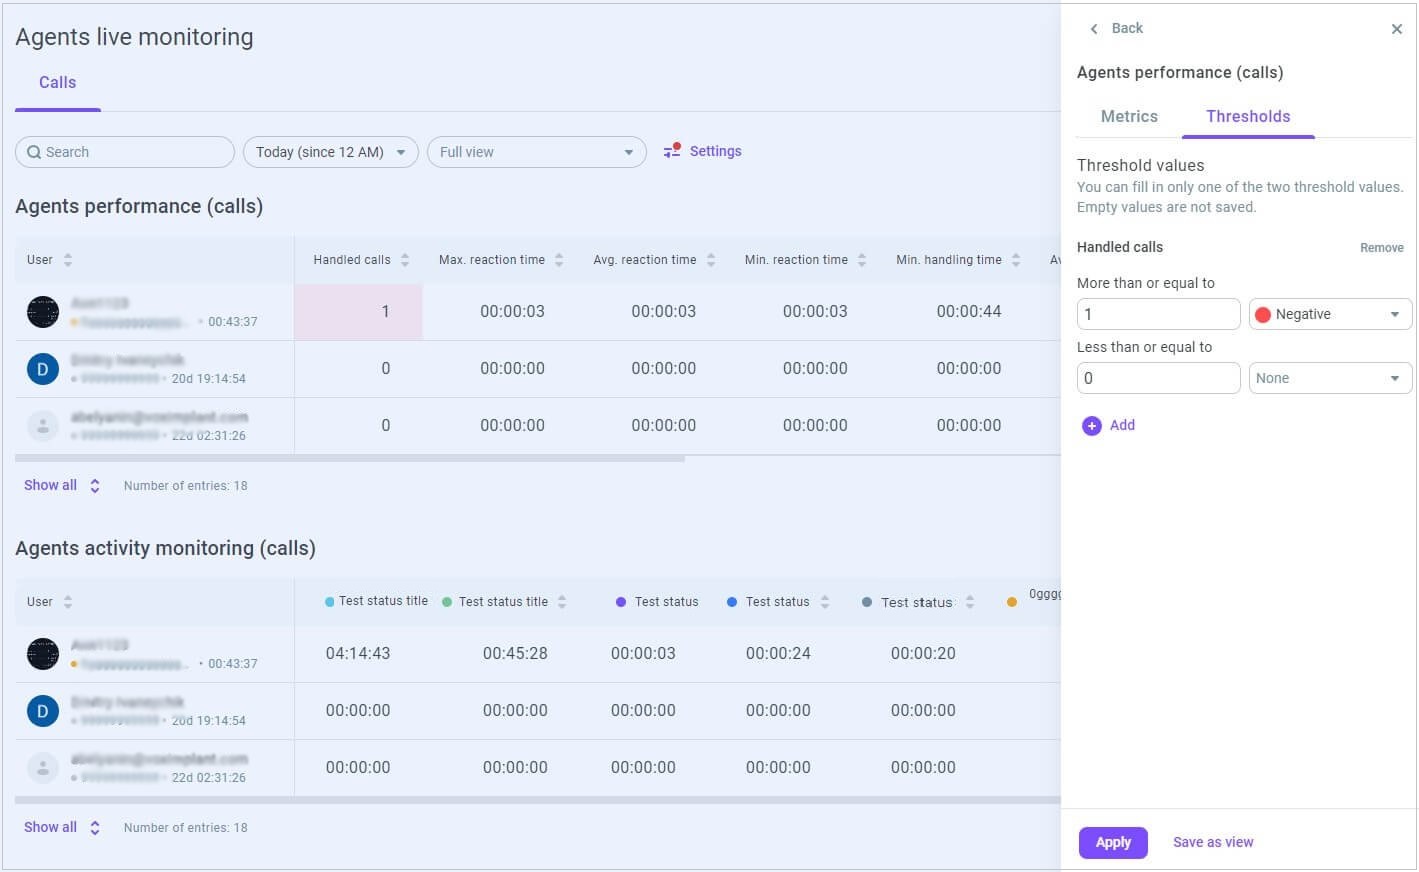This screenshot has width=1419, height=872.
Task: Click the search magnifier icon
Action: (34, 152)
